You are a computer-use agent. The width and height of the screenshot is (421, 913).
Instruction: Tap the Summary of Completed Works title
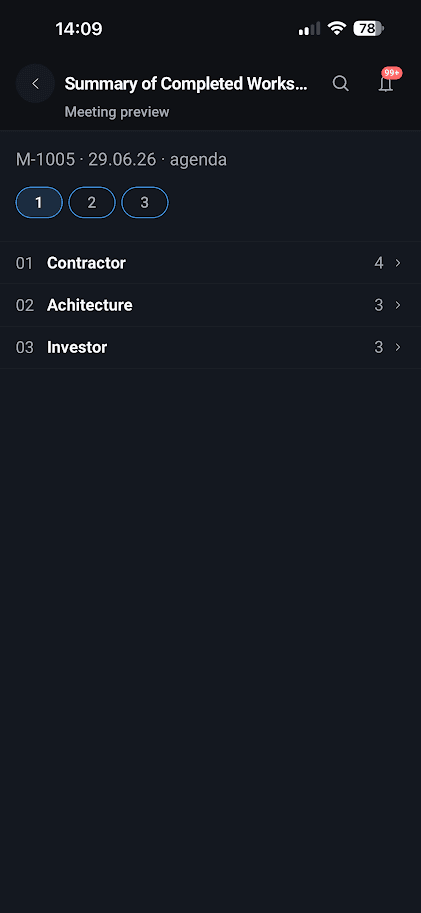pos(186,84)
